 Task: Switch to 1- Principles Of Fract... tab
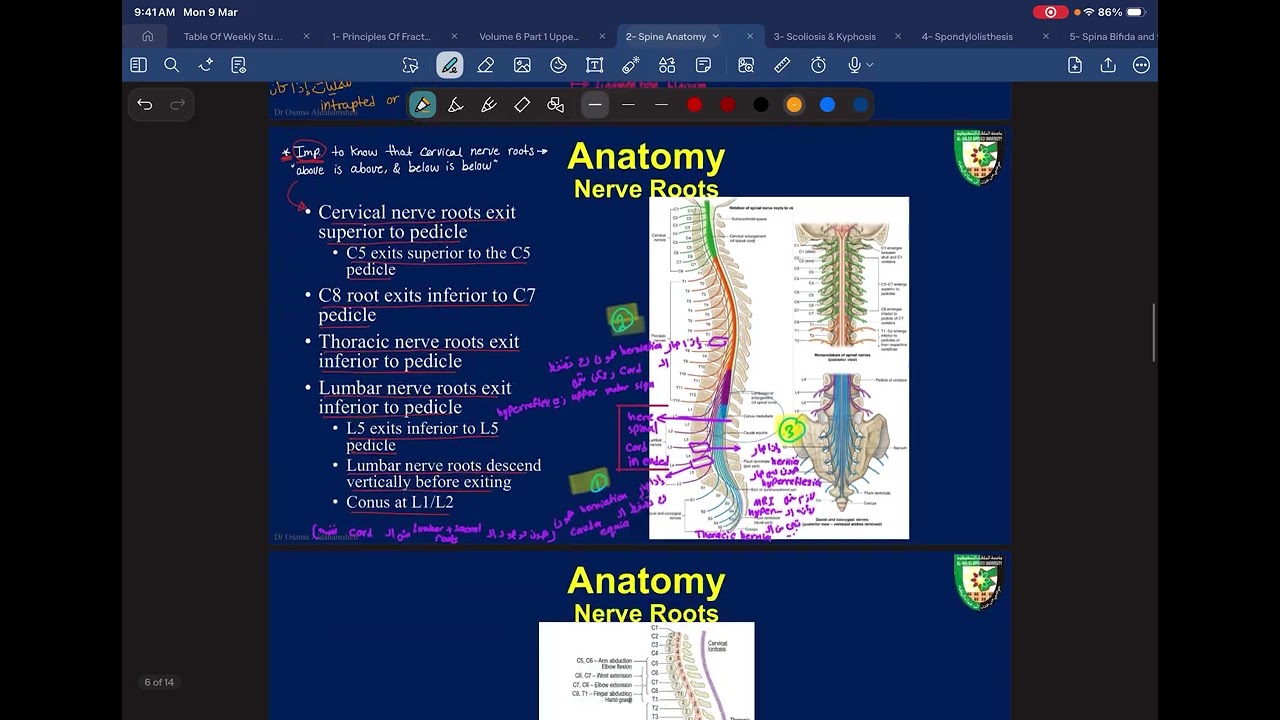tap(381, 37)
